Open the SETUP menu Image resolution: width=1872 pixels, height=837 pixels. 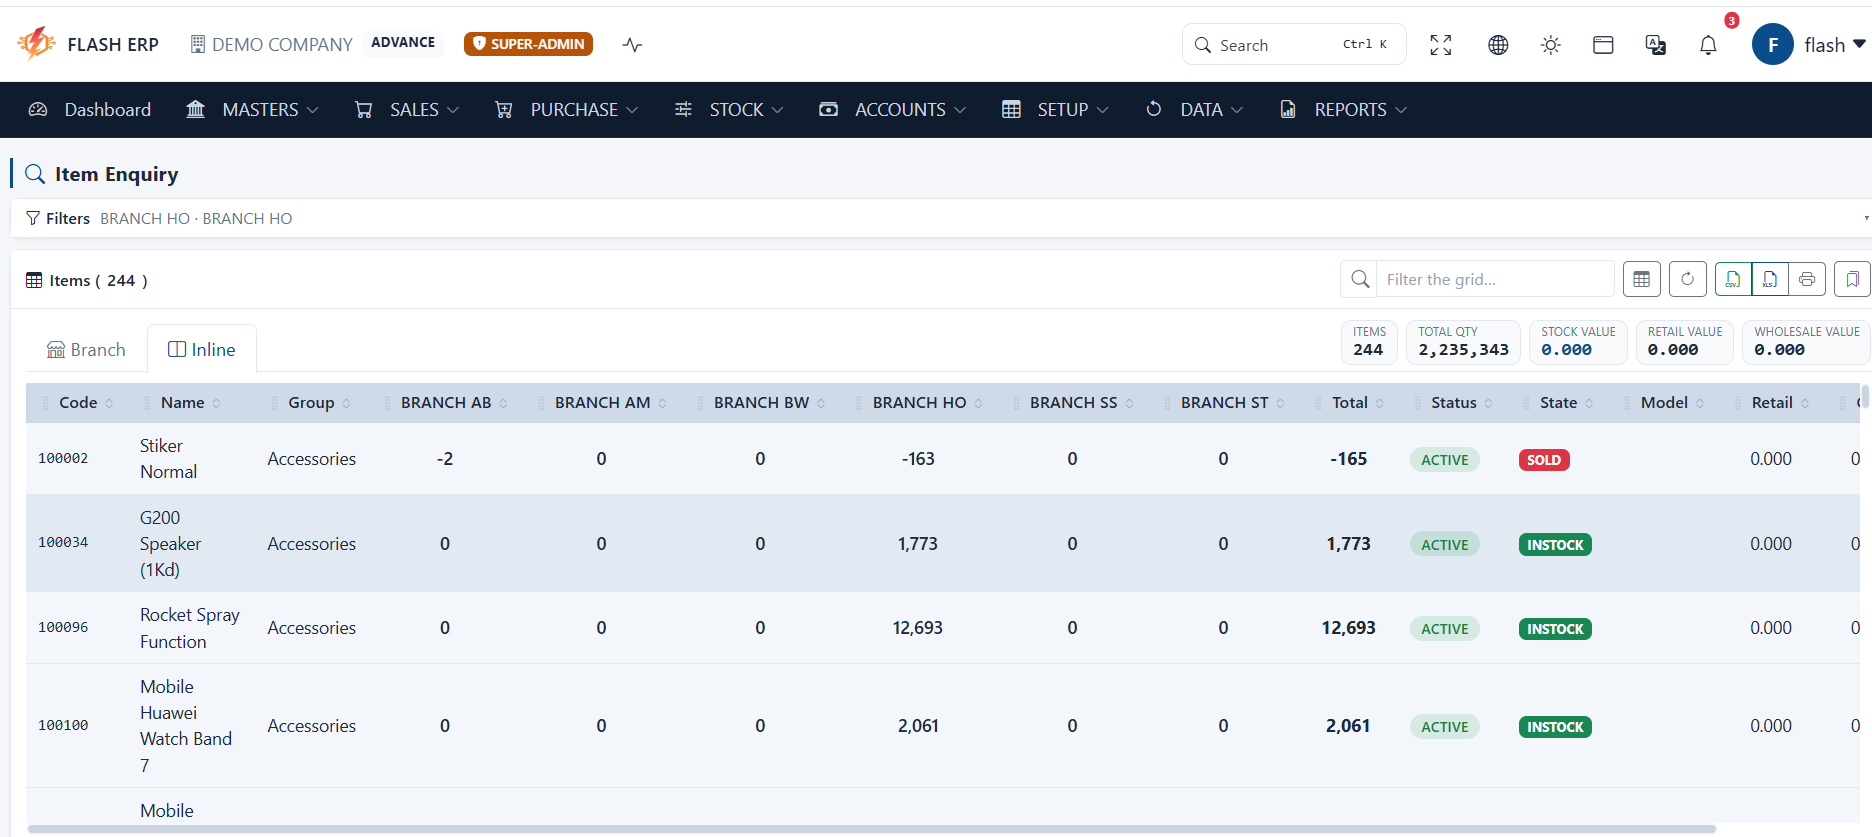coord(1055,110)
